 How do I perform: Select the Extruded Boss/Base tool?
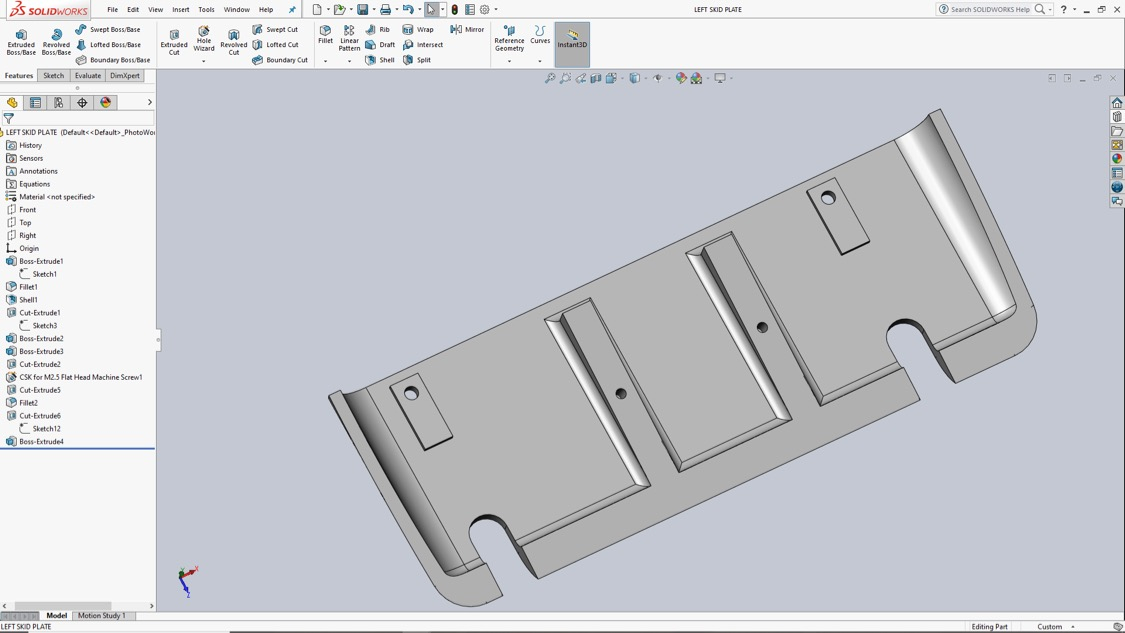pos(21,42)
